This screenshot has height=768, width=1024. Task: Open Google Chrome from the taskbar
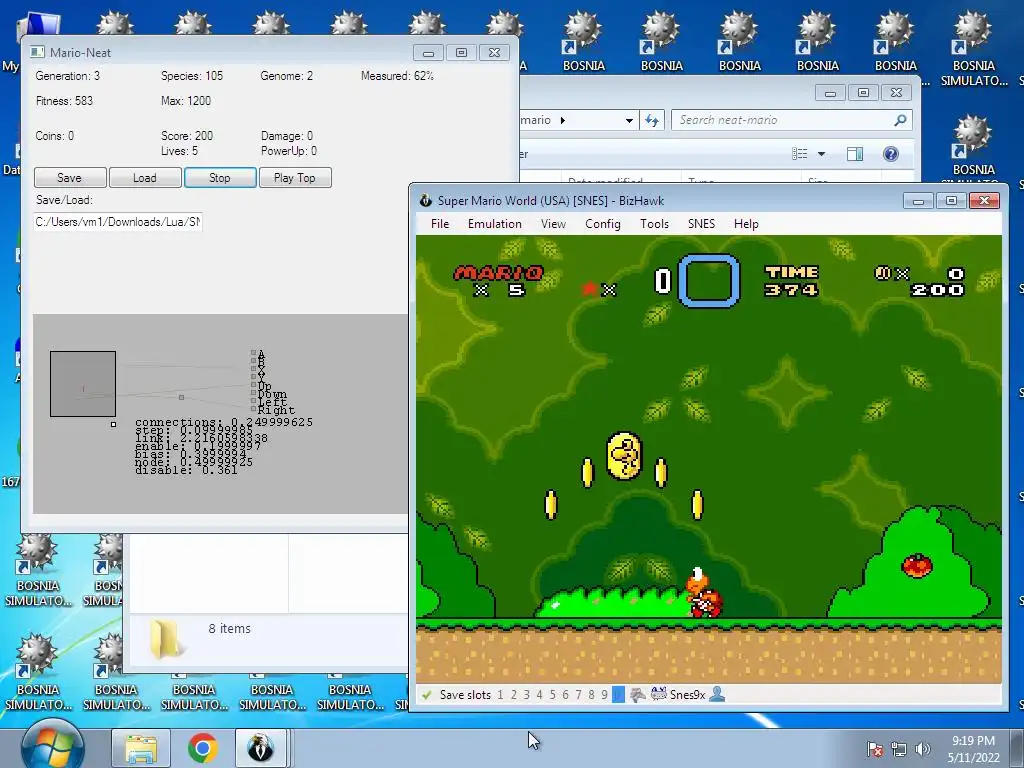pos(202,748)
